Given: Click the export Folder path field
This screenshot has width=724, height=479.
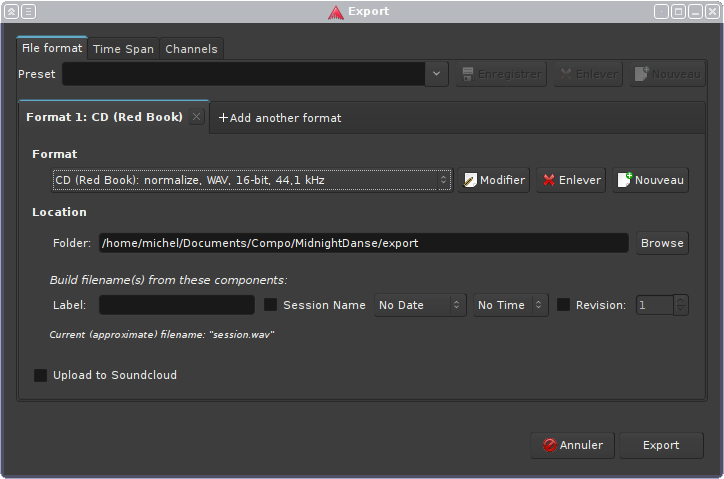Looking at the screenshot, I should pos(364,243).
